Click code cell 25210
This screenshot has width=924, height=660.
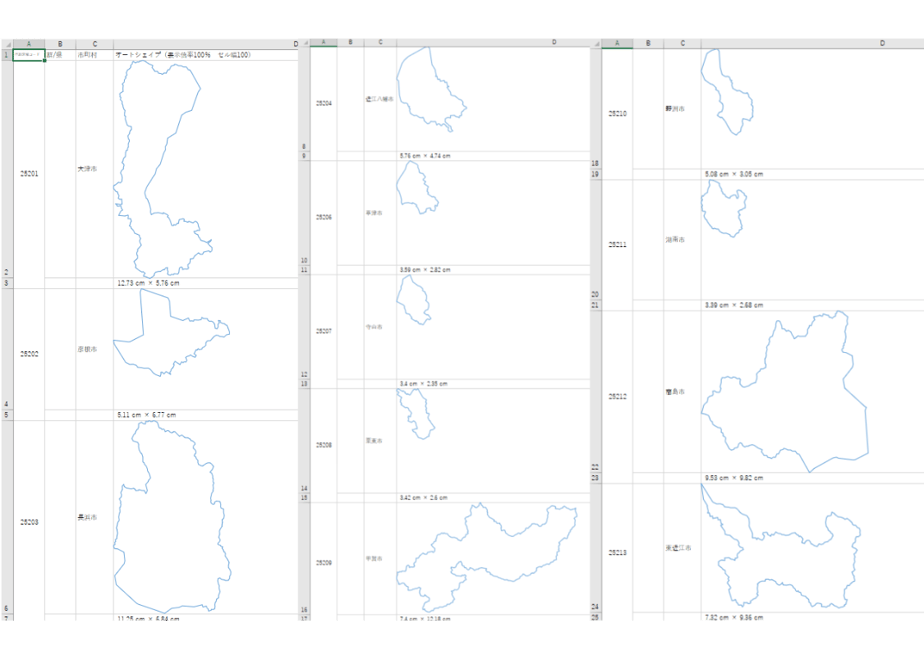click(617, 114)
